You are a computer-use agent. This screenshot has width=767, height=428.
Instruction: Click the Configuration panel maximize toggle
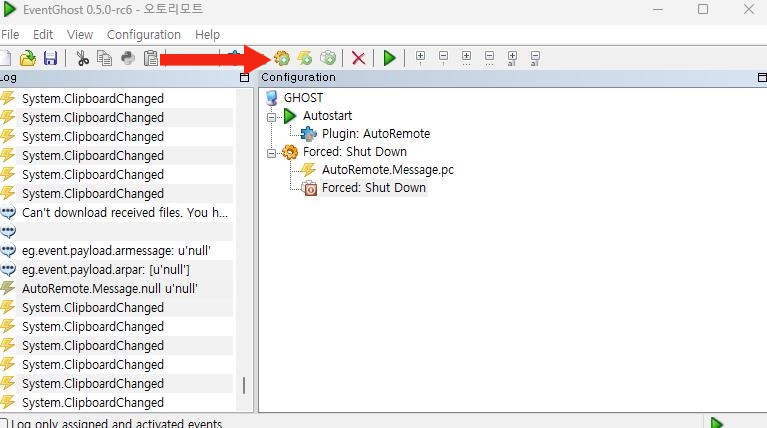click(x=760, y=78)
